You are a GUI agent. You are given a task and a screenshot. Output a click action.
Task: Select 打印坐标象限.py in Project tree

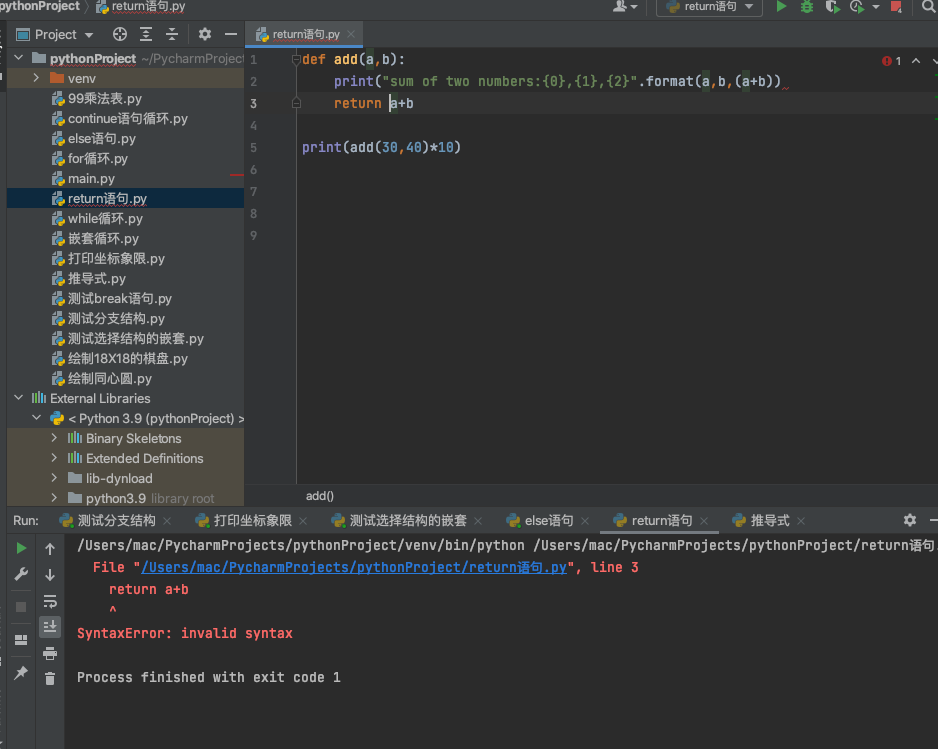click(x=116, y=258)
